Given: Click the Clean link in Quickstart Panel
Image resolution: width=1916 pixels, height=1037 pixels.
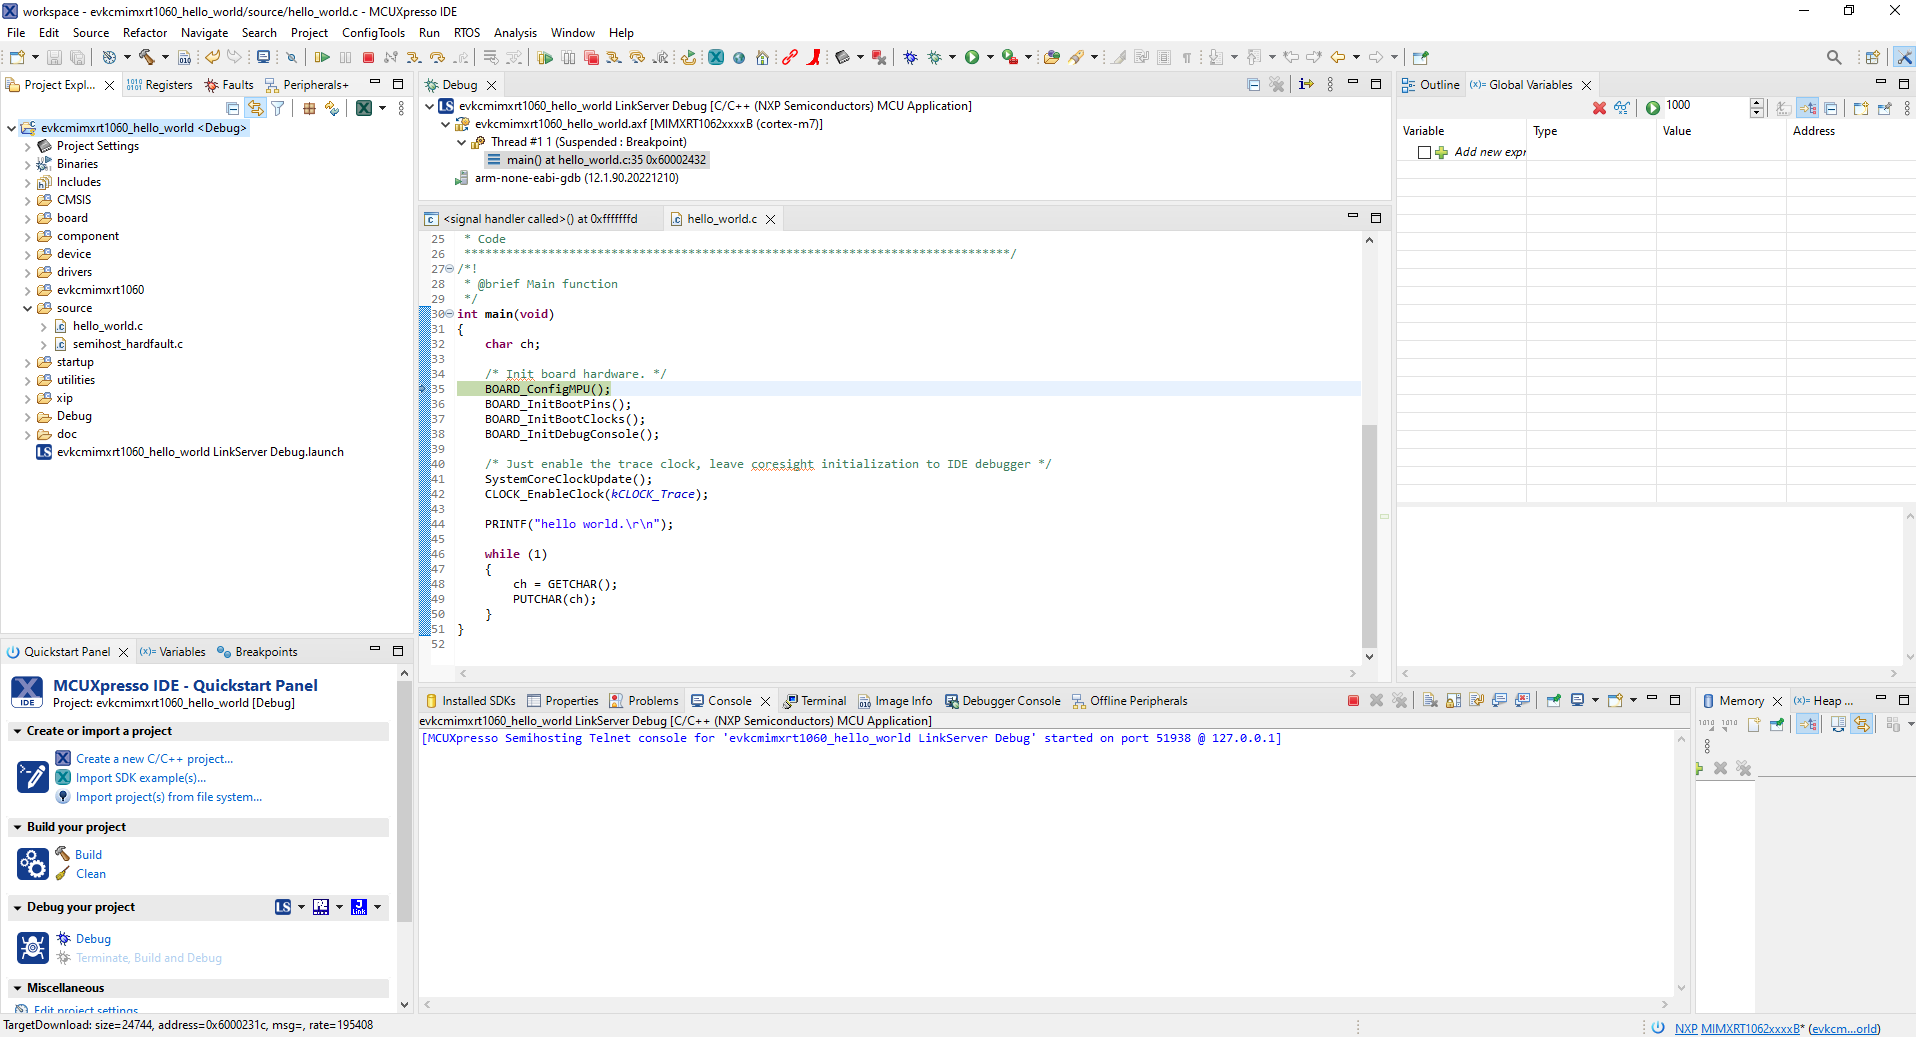Looking at the screenshot, I should tap(91, 874).
